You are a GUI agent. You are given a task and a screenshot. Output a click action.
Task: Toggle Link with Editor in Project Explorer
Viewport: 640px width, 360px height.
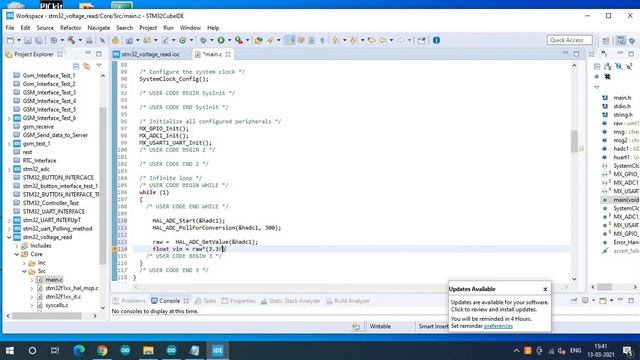click(87, 66)
